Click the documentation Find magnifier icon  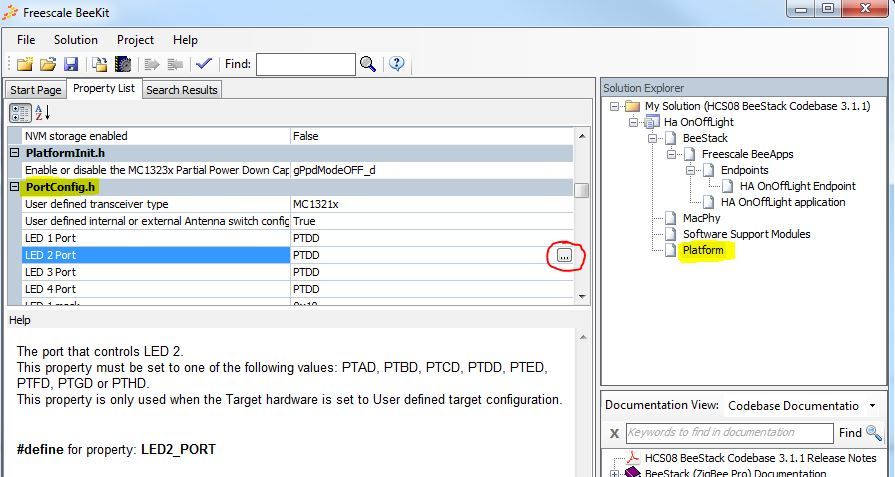[x=874, y=433]
